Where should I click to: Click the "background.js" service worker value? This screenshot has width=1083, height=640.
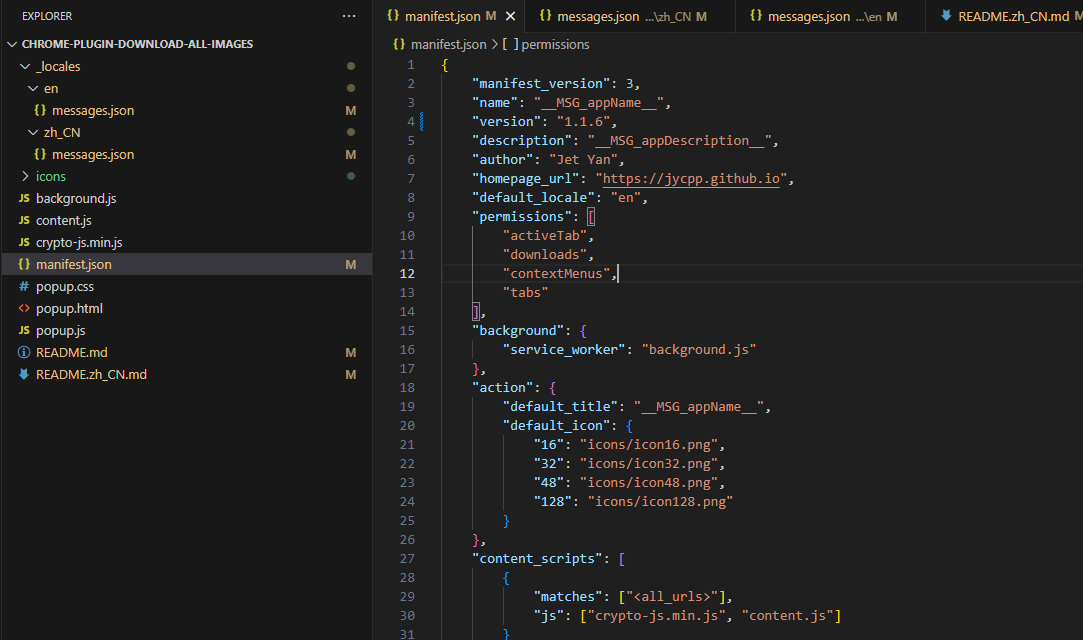coord(699,350)
